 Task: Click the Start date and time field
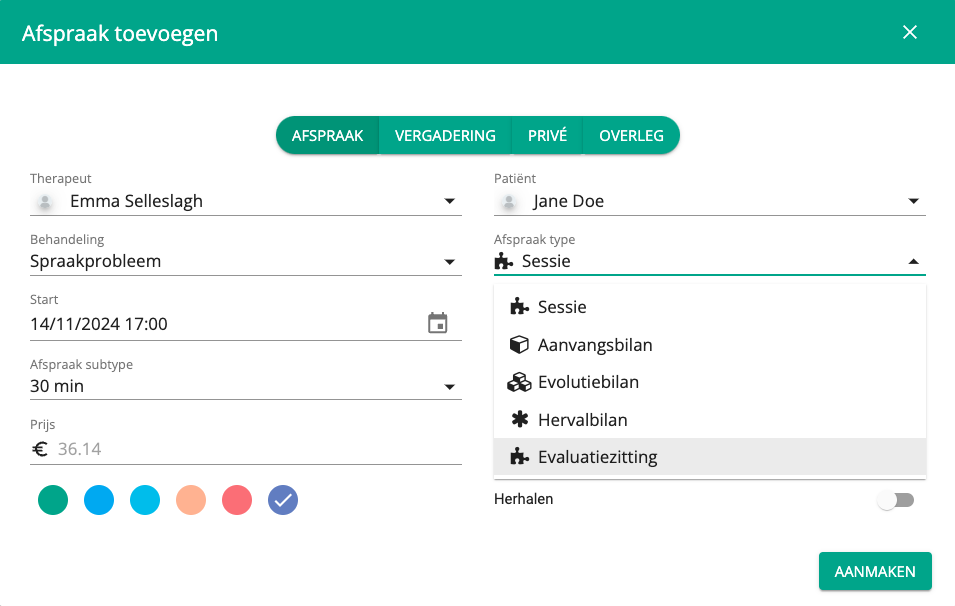click(220, 324)
